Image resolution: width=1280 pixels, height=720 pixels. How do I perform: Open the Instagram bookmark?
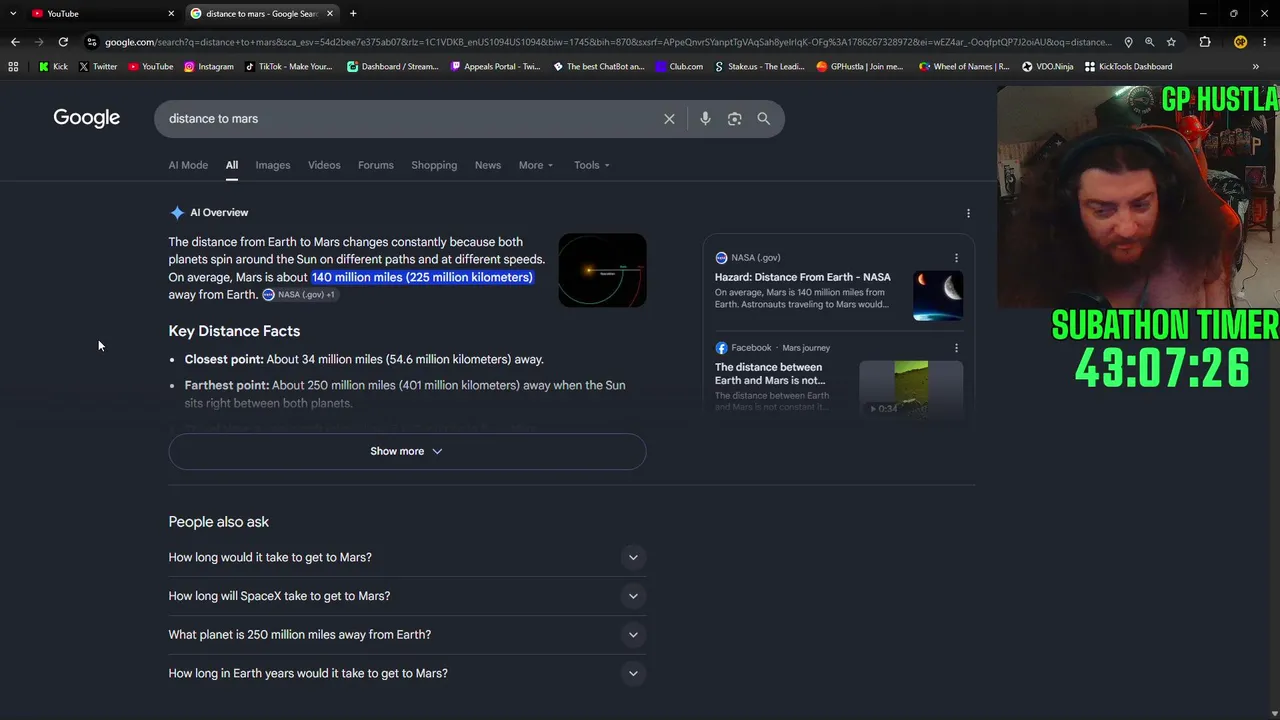209,67
